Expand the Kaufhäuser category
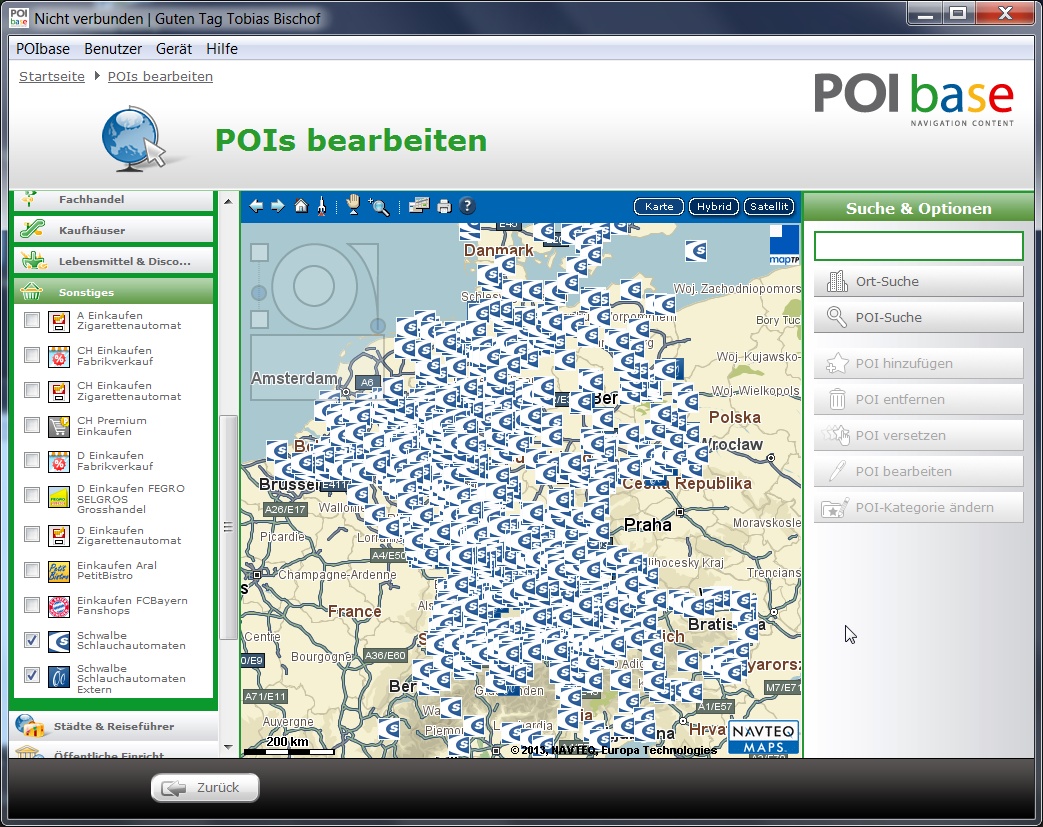Viewport: 1043px width, 827px height. coord(113,230)
